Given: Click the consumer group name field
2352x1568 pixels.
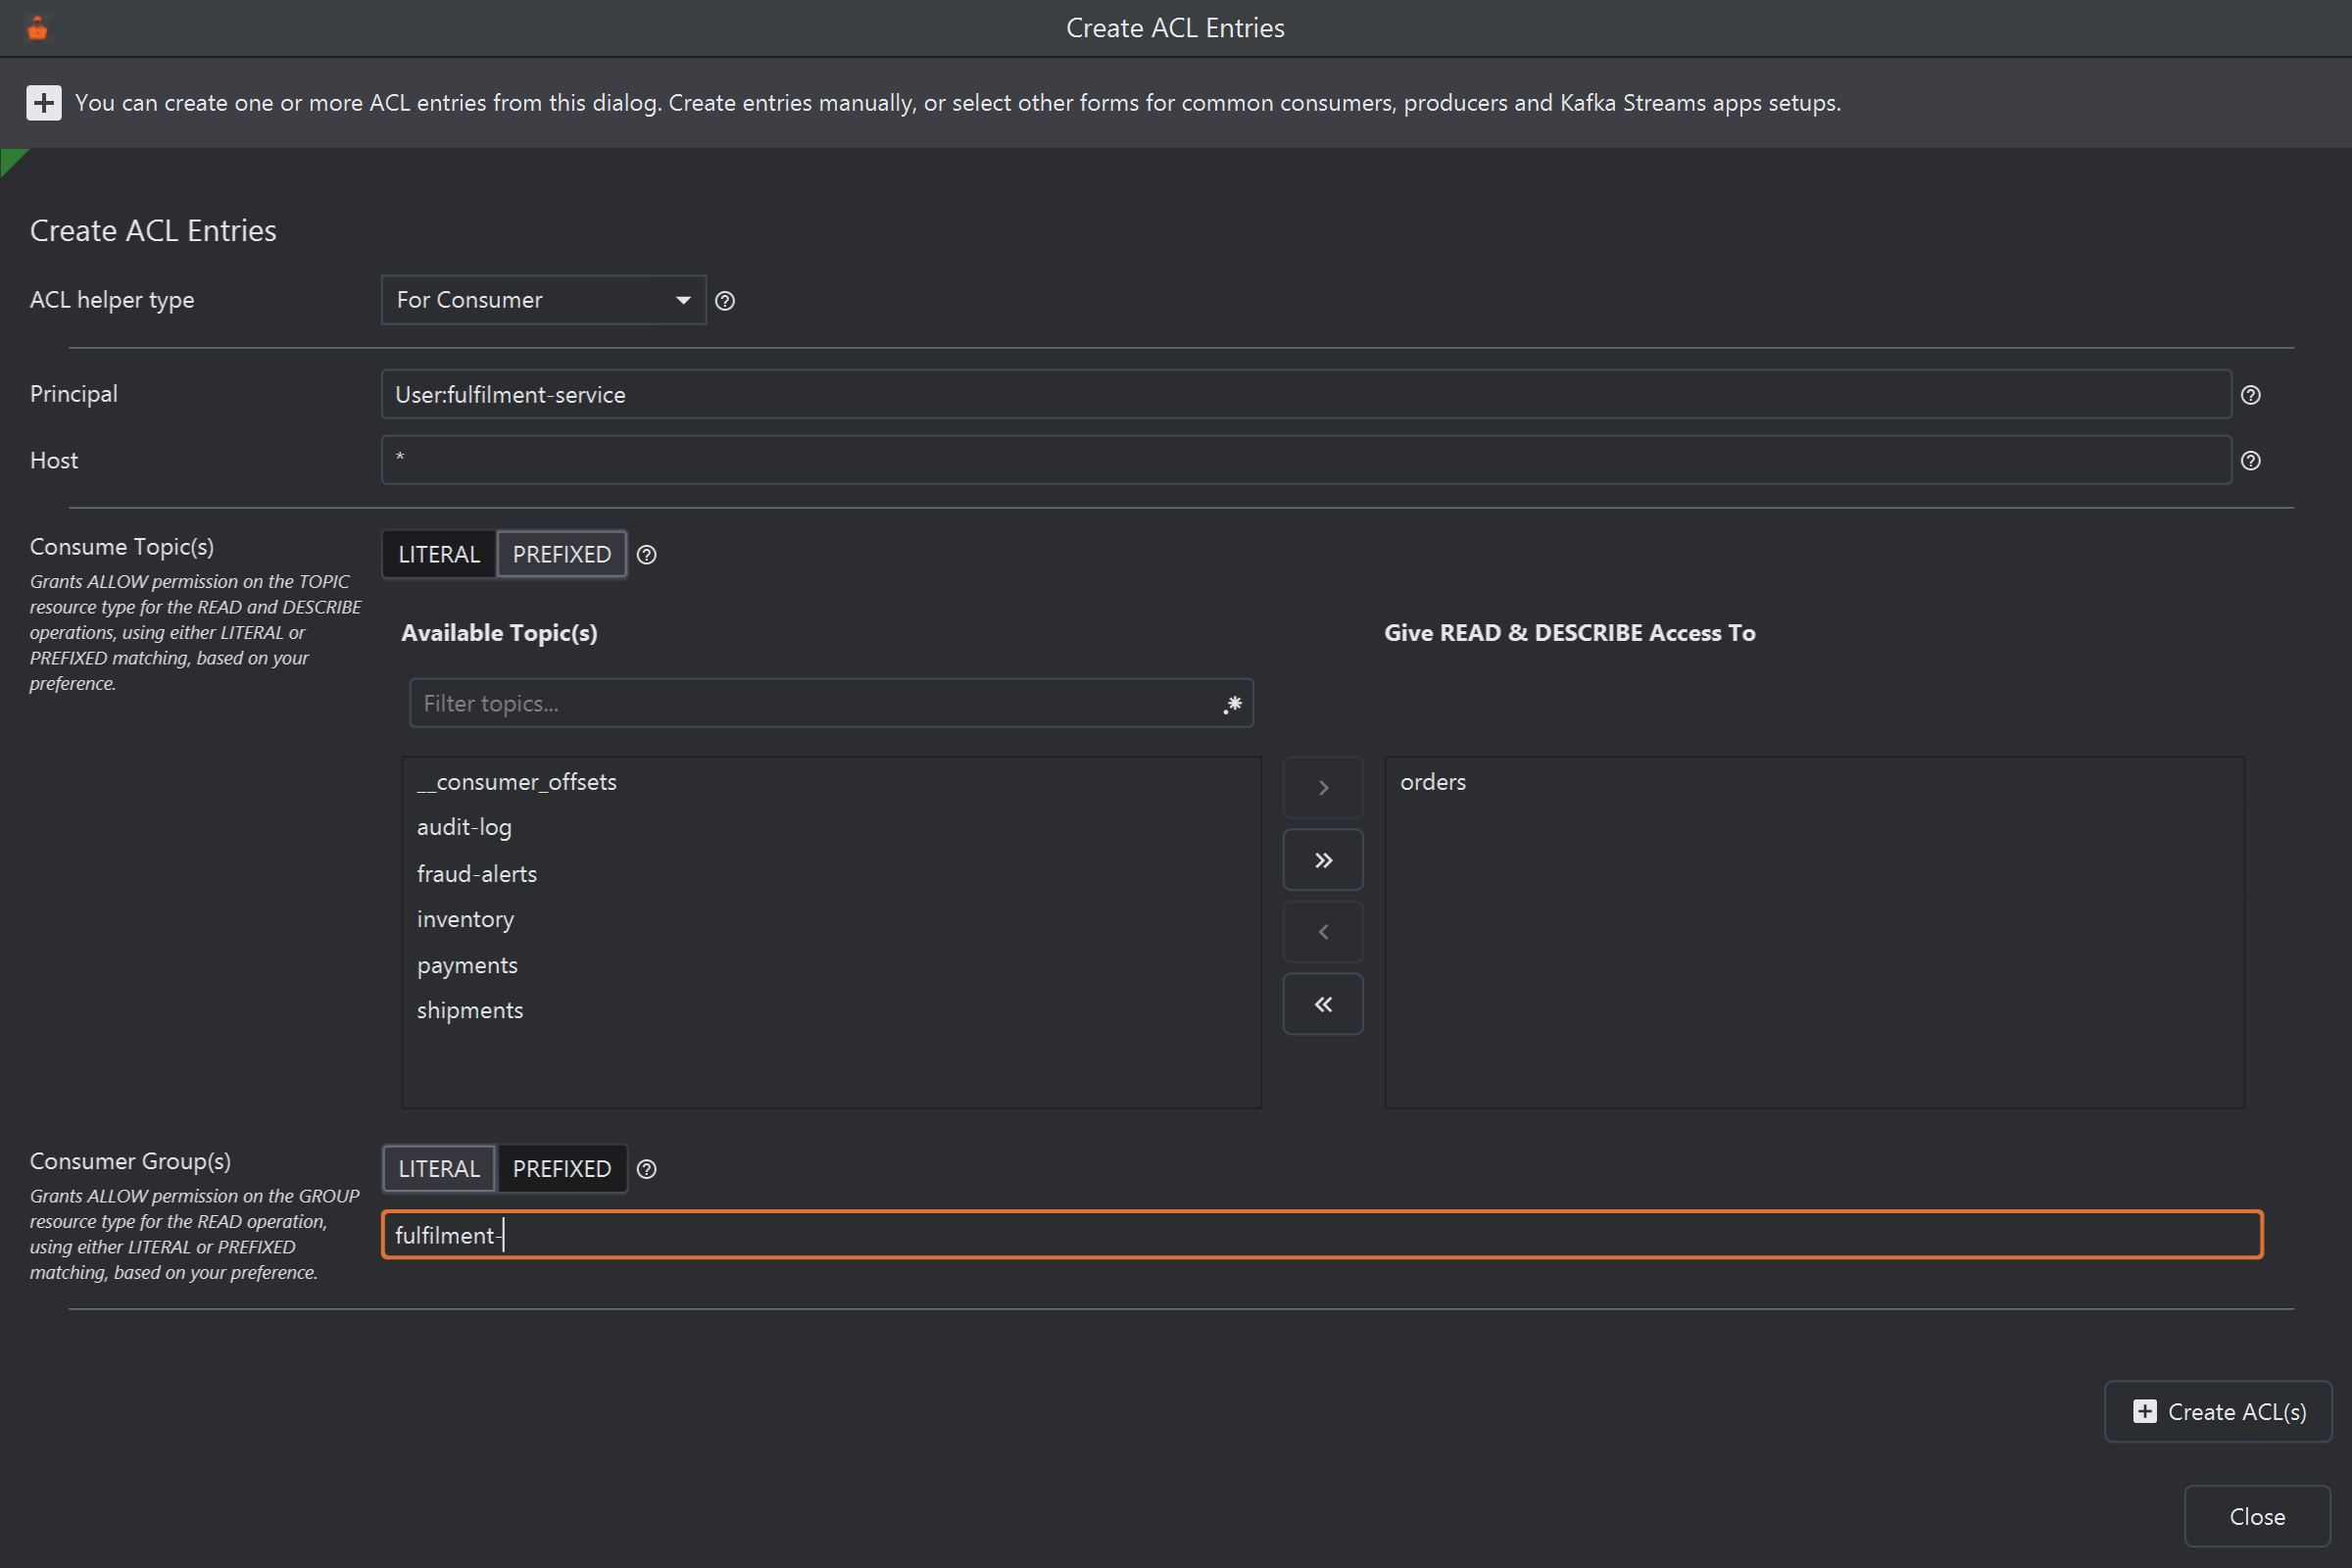Looking at the screenshot, I should 1322,1235.
